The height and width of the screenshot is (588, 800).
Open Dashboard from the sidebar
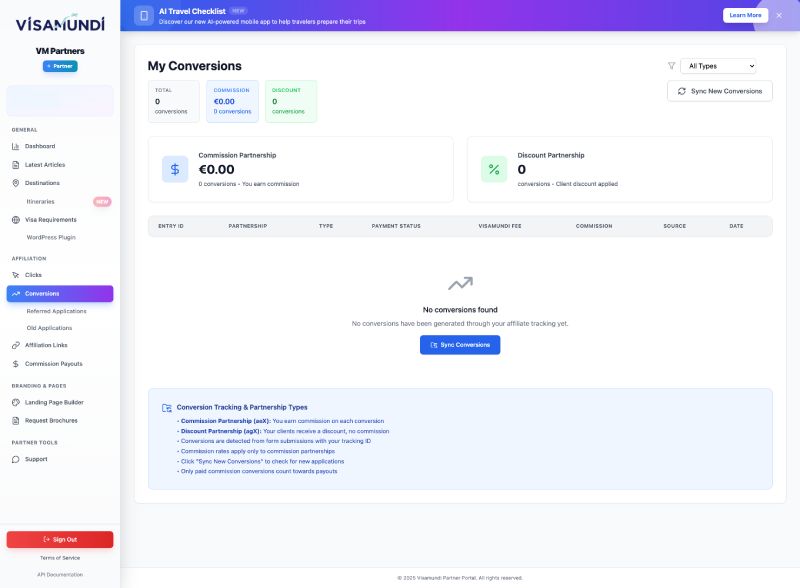(x=40, y=146)
